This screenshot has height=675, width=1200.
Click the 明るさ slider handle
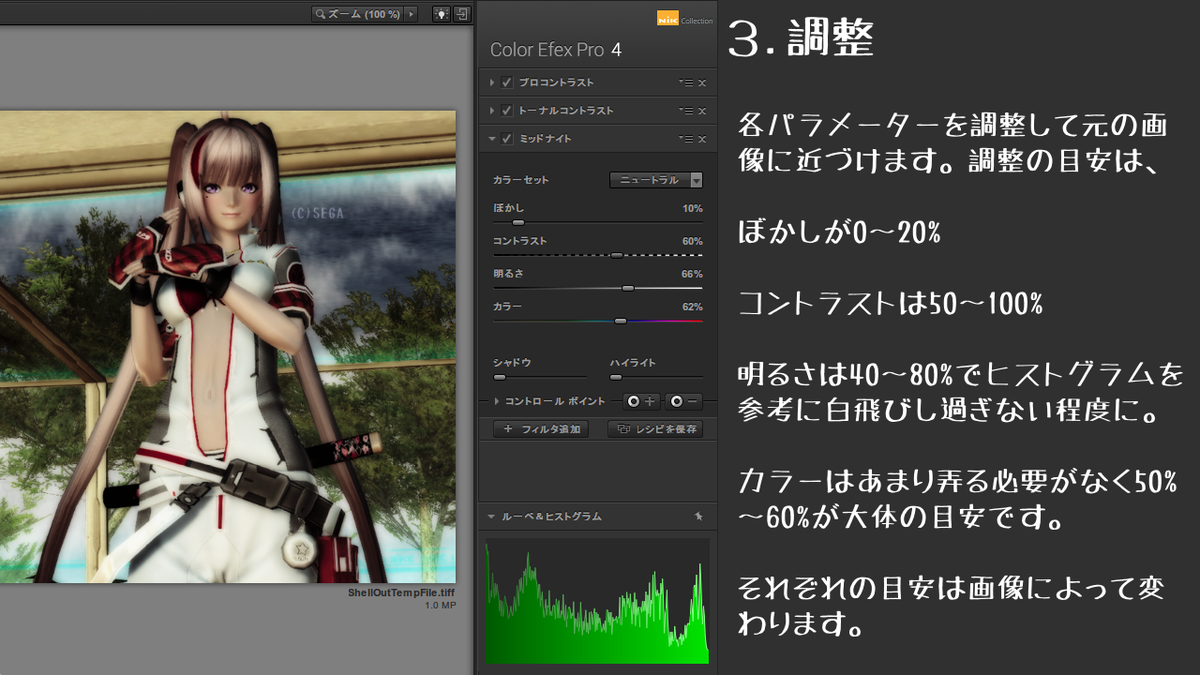pos(628,288)
